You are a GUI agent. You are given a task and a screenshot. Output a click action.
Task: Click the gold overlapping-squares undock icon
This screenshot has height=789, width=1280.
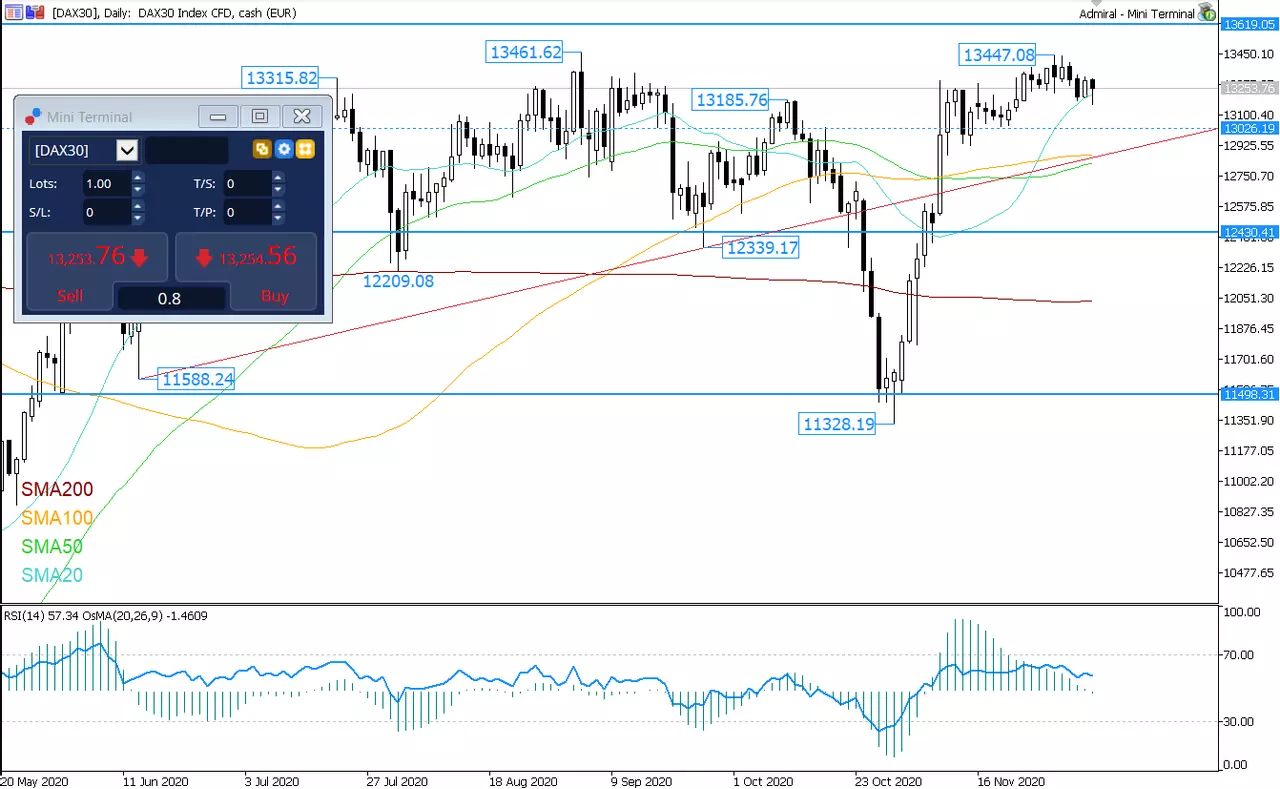pos(262,149)
